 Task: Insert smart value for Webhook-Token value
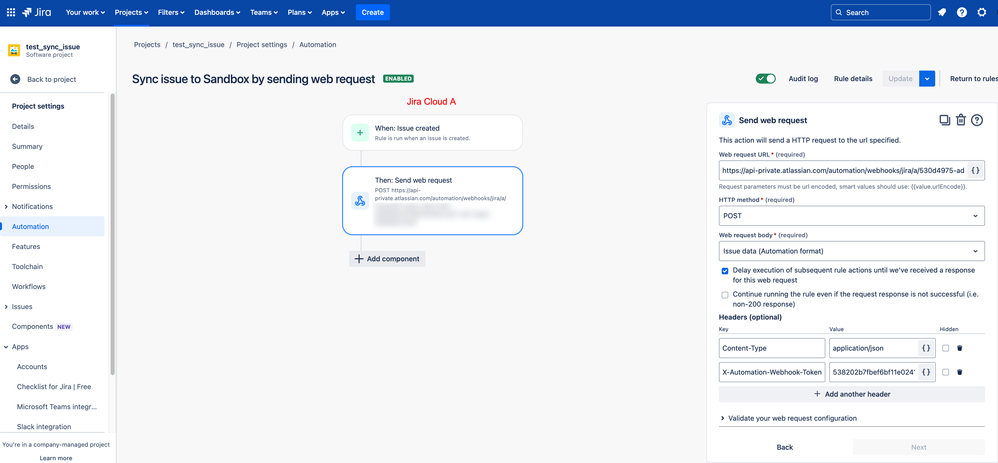(x=927, y=372)
